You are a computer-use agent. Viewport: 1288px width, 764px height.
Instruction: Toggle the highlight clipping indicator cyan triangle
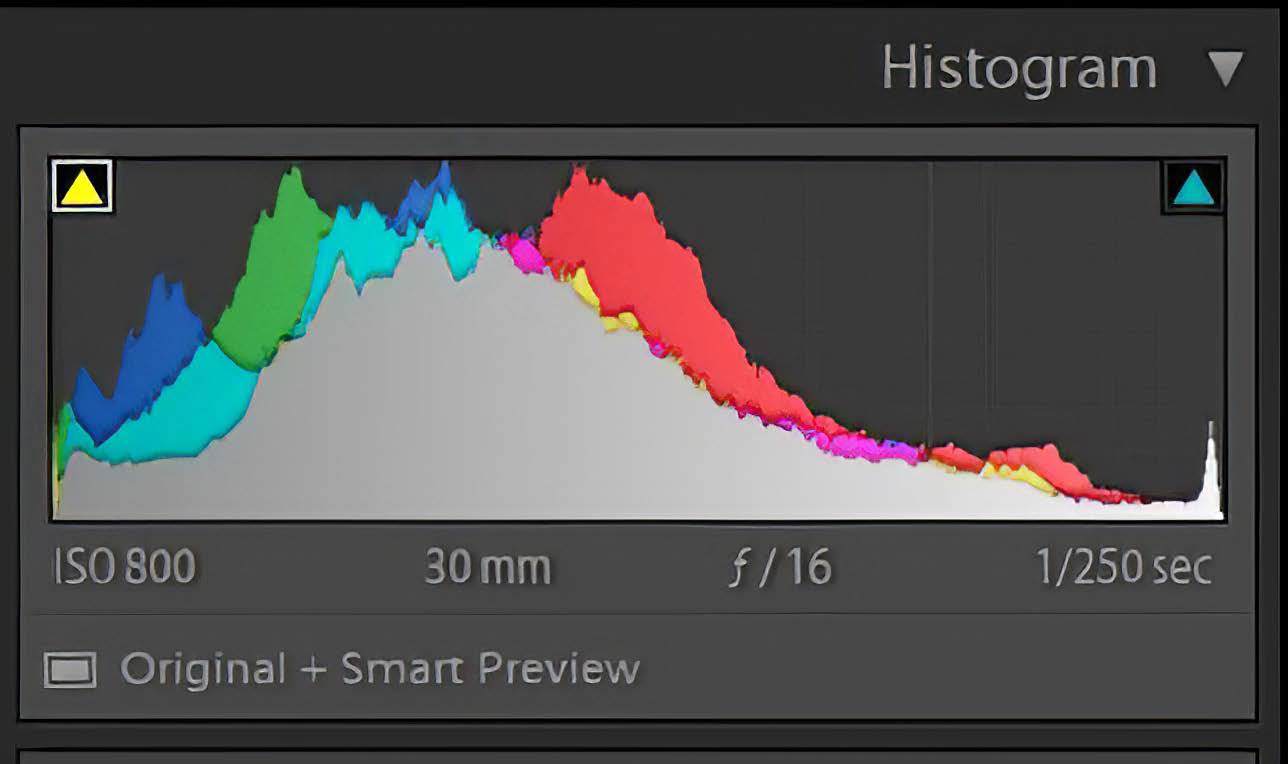tap(1194, 188)
